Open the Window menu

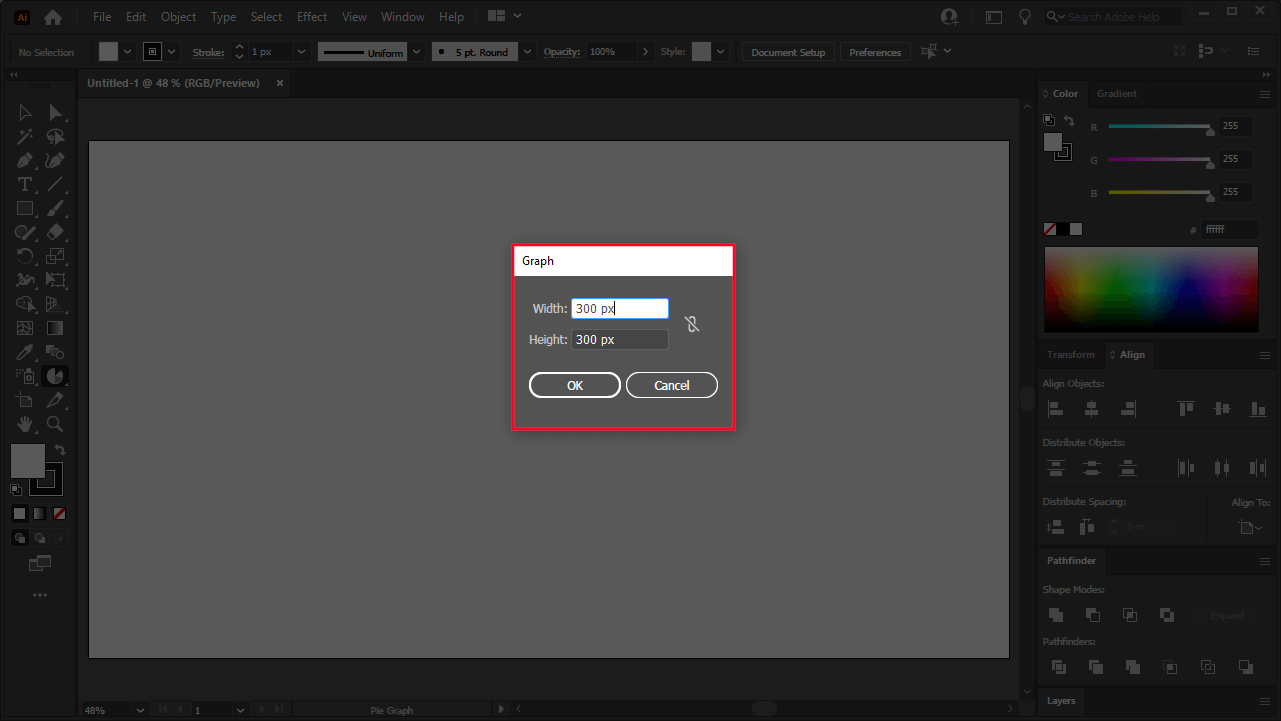(403, 16)
